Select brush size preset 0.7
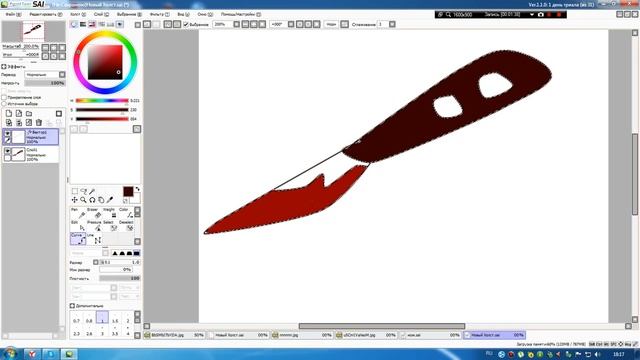 (76, 318)
